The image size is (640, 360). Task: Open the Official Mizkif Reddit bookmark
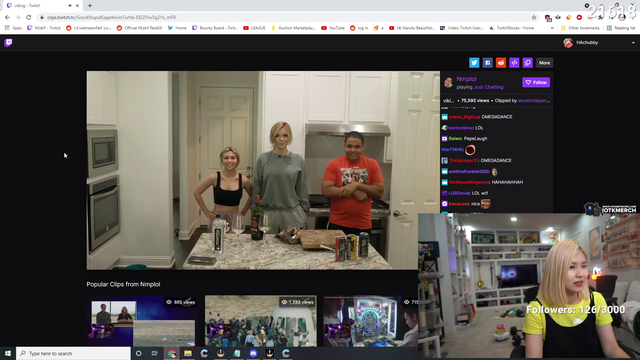pos(139,28)
